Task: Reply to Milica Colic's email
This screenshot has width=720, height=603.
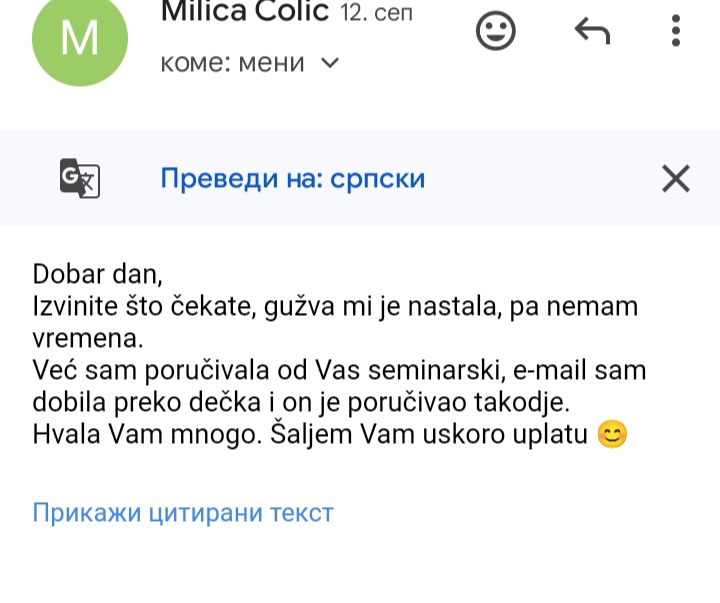Action: [592, 31]
